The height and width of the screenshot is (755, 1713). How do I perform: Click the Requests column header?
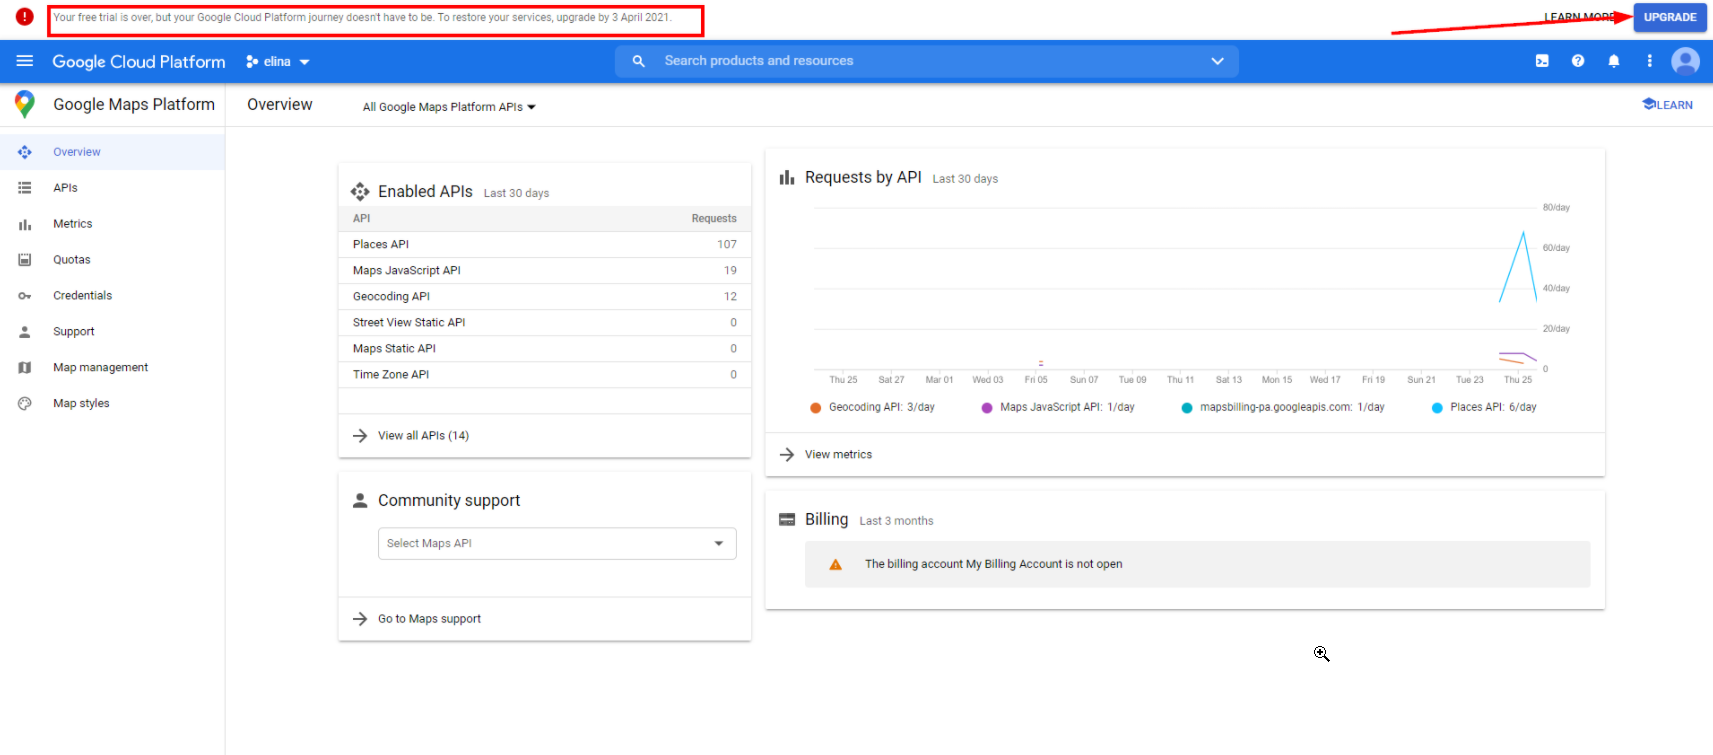(x=714, y=219)
